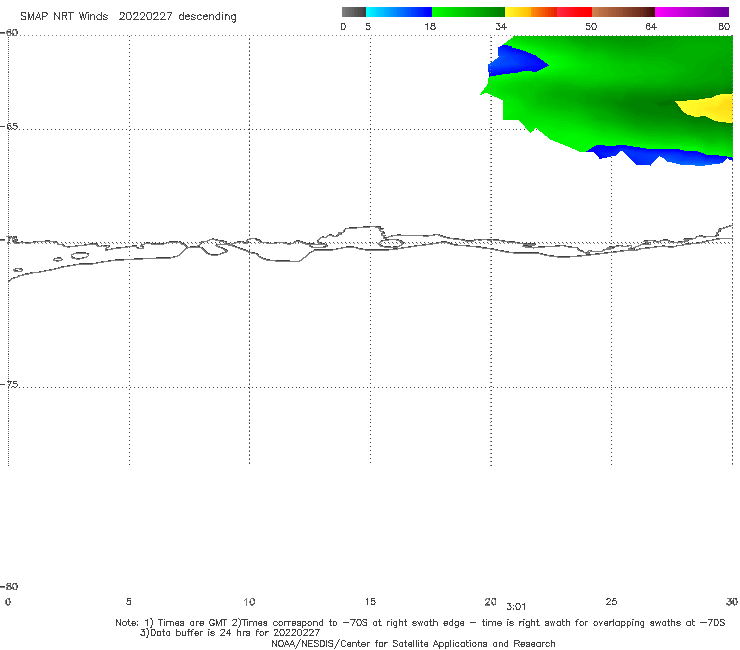Click the brown 50-64 color bar segment
This screenshot has height=650, width=740.
click(623, 12)
